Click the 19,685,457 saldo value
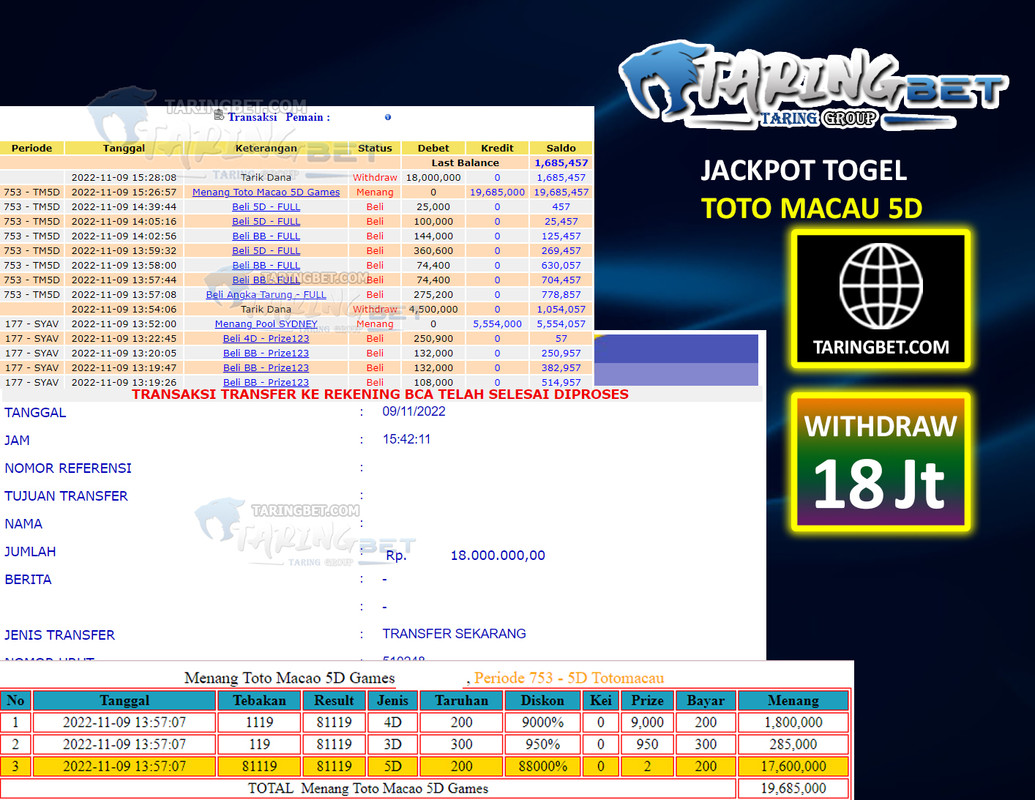Image resolution: width=1035 pixels, height=800 pixels. pyautogui.click(x=561, y=192)
